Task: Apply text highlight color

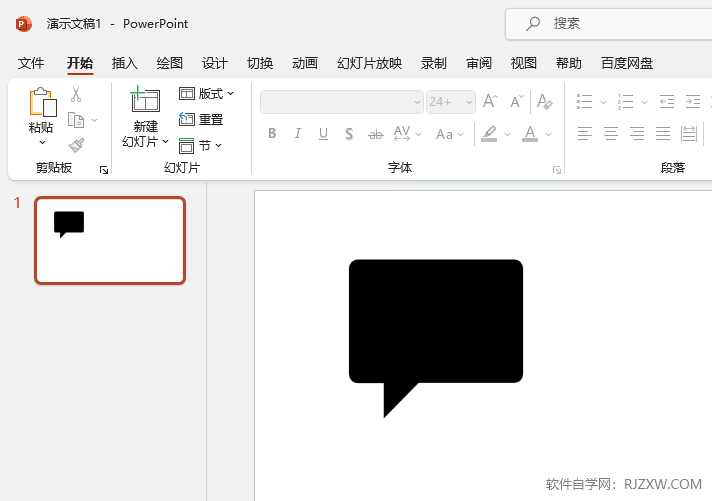Action: coord(489,134)
